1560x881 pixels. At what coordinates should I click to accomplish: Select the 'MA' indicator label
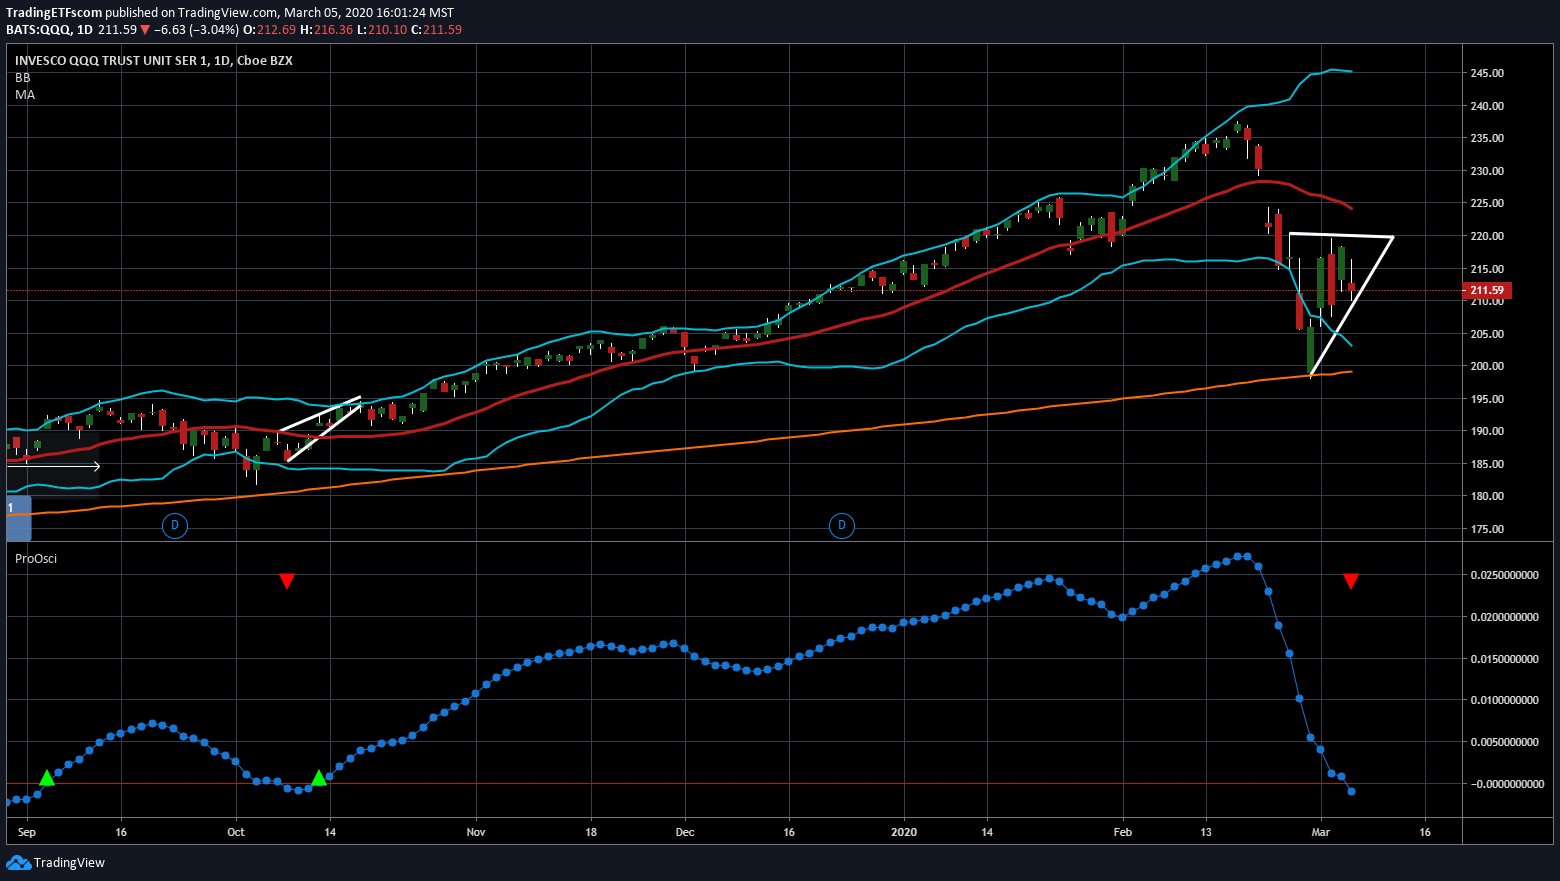click(x=25, y=95)
